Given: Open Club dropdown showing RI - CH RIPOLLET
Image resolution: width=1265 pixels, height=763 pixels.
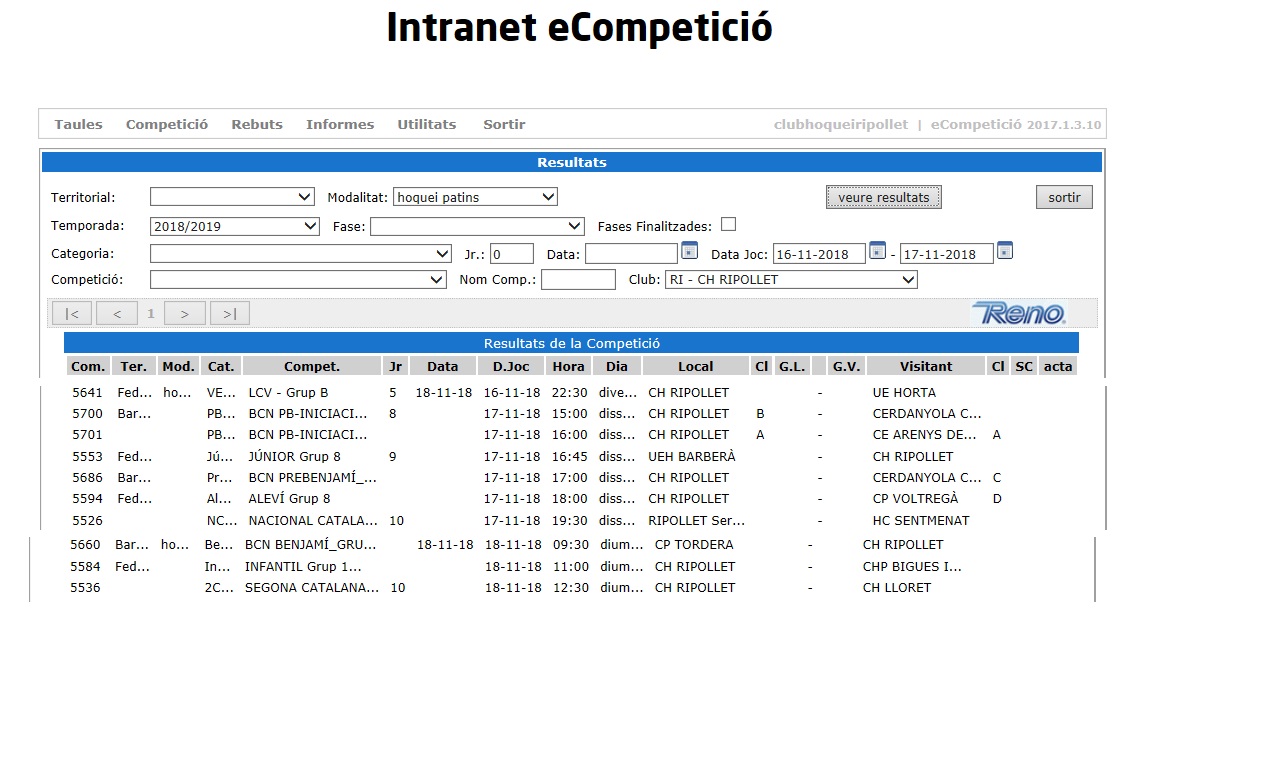Looking at the screenshot, I should coord(791,280).
